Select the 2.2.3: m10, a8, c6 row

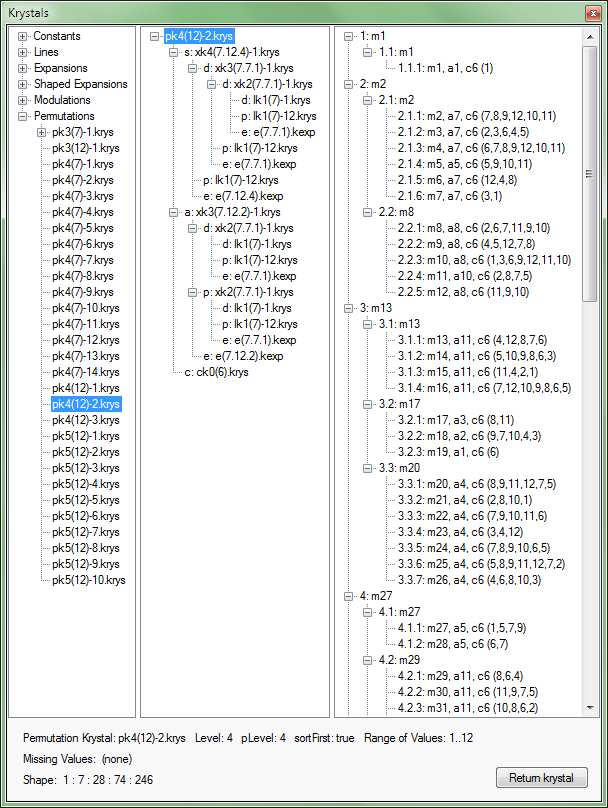[484, 260]
